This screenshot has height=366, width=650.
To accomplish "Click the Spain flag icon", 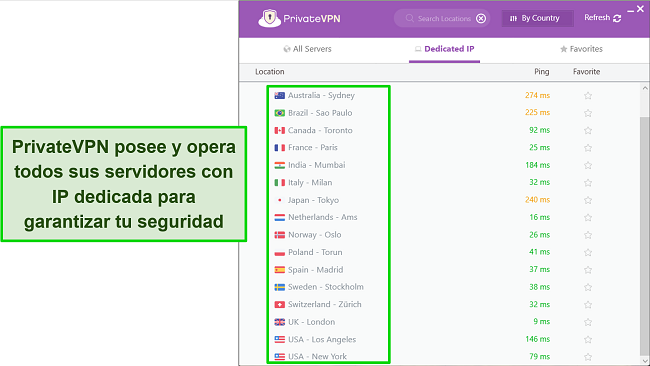I will [280, 269].
